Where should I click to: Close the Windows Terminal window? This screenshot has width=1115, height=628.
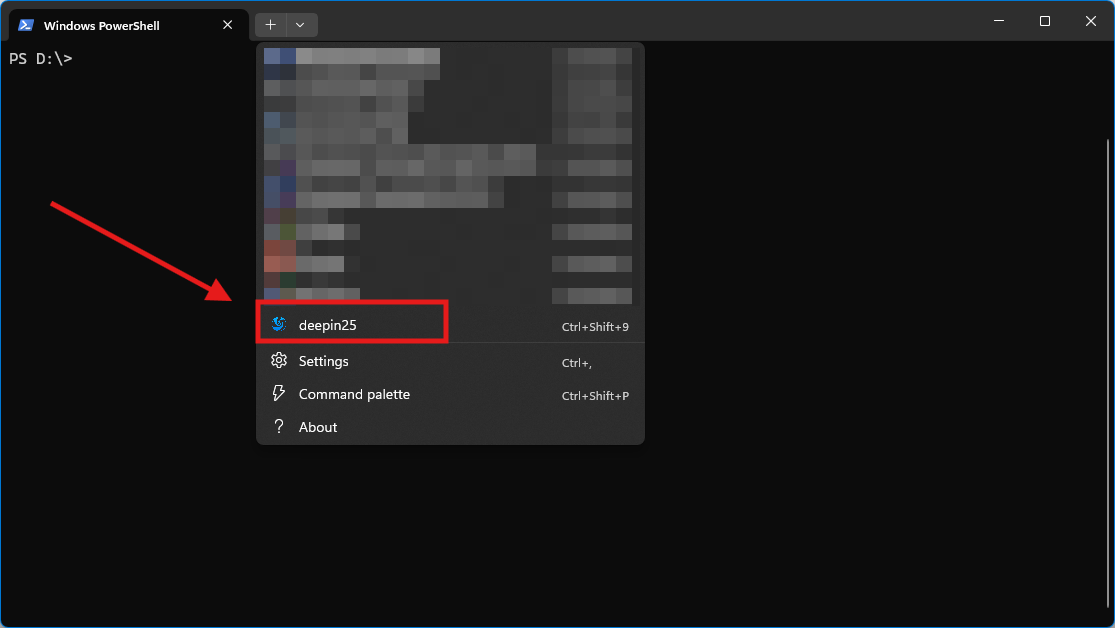[x=1091, y=21]
